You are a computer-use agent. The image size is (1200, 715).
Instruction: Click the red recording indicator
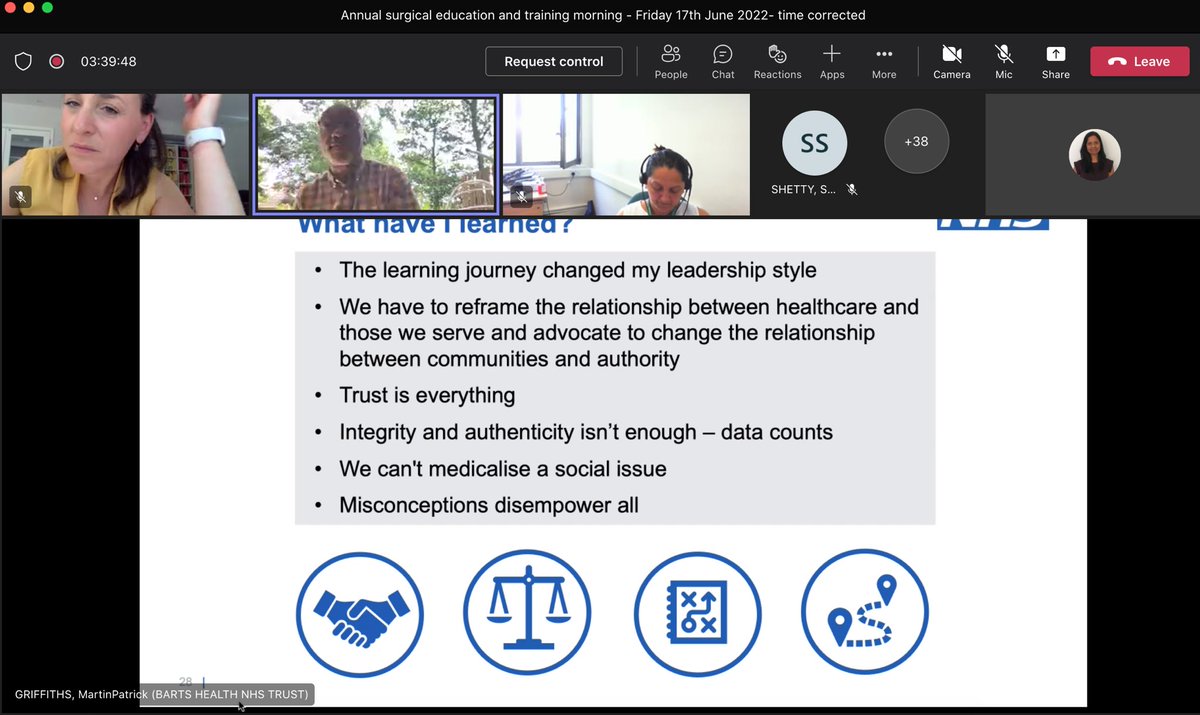coord(57,61)
